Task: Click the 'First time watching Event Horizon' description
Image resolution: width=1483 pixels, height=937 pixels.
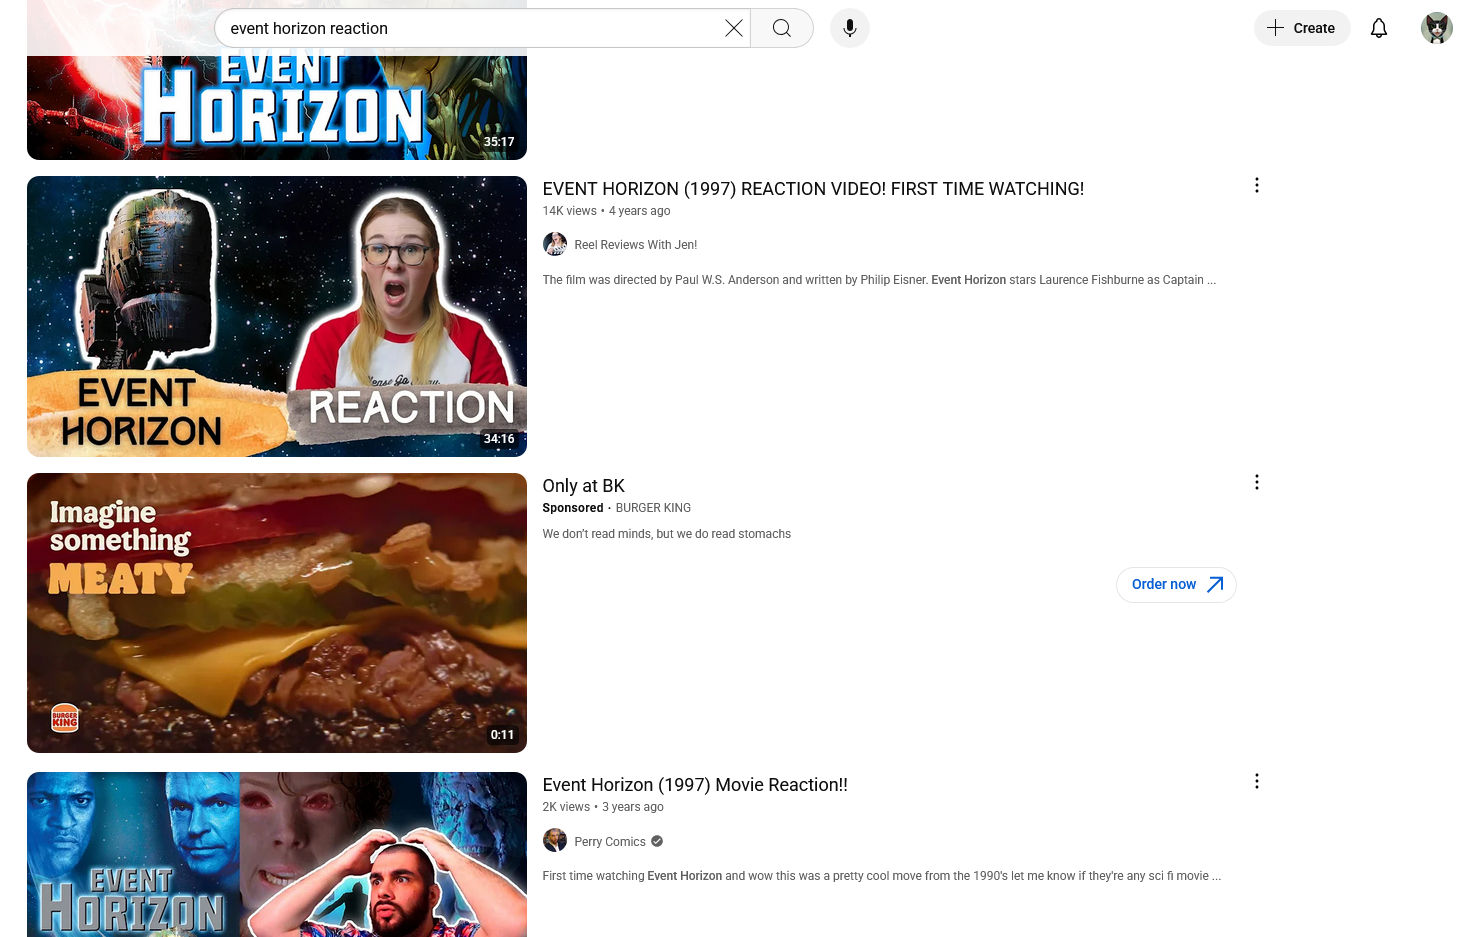Action: coord(882,876)
